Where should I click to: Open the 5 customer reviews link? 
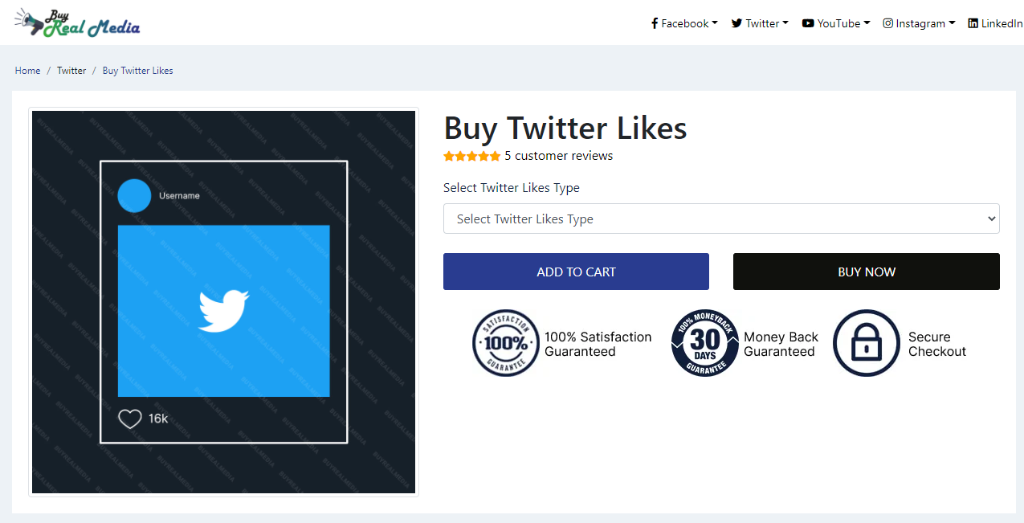tap(558, 156)
